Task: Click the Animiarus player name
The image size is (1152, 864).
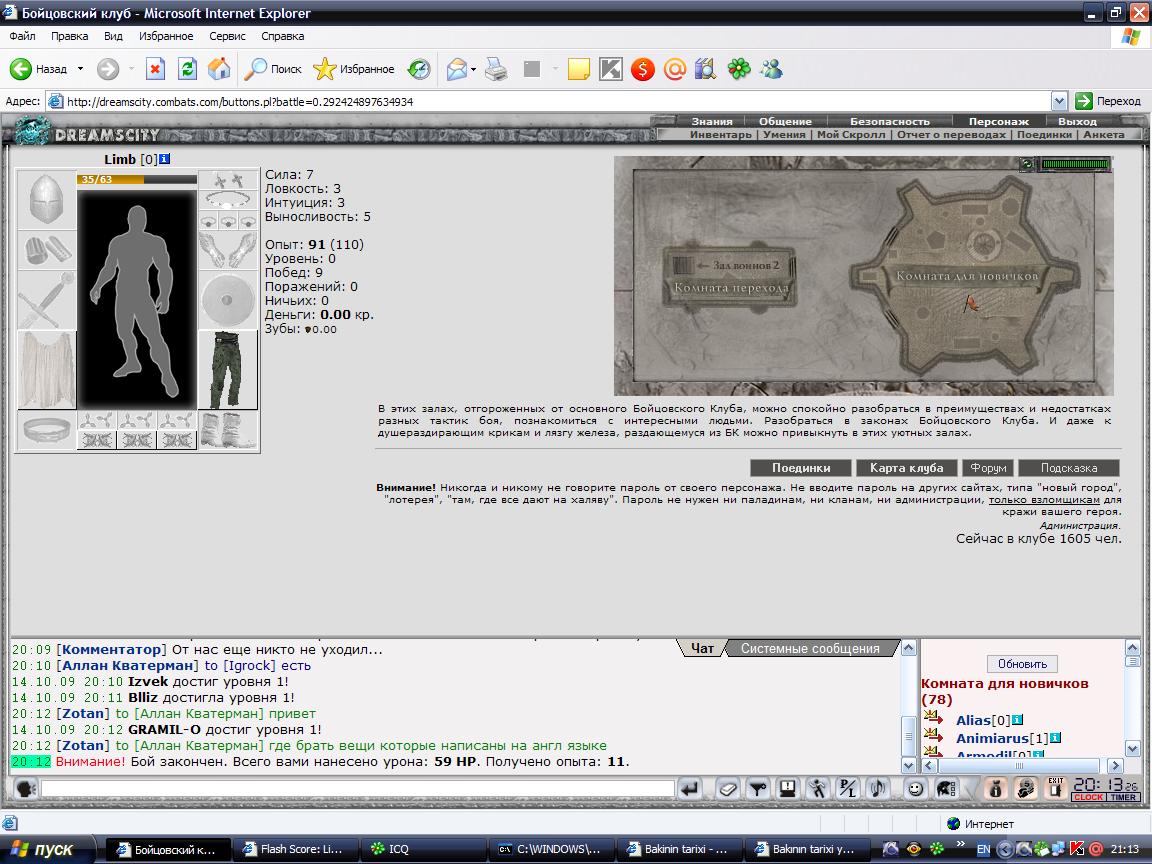Action: coord(992,738)
